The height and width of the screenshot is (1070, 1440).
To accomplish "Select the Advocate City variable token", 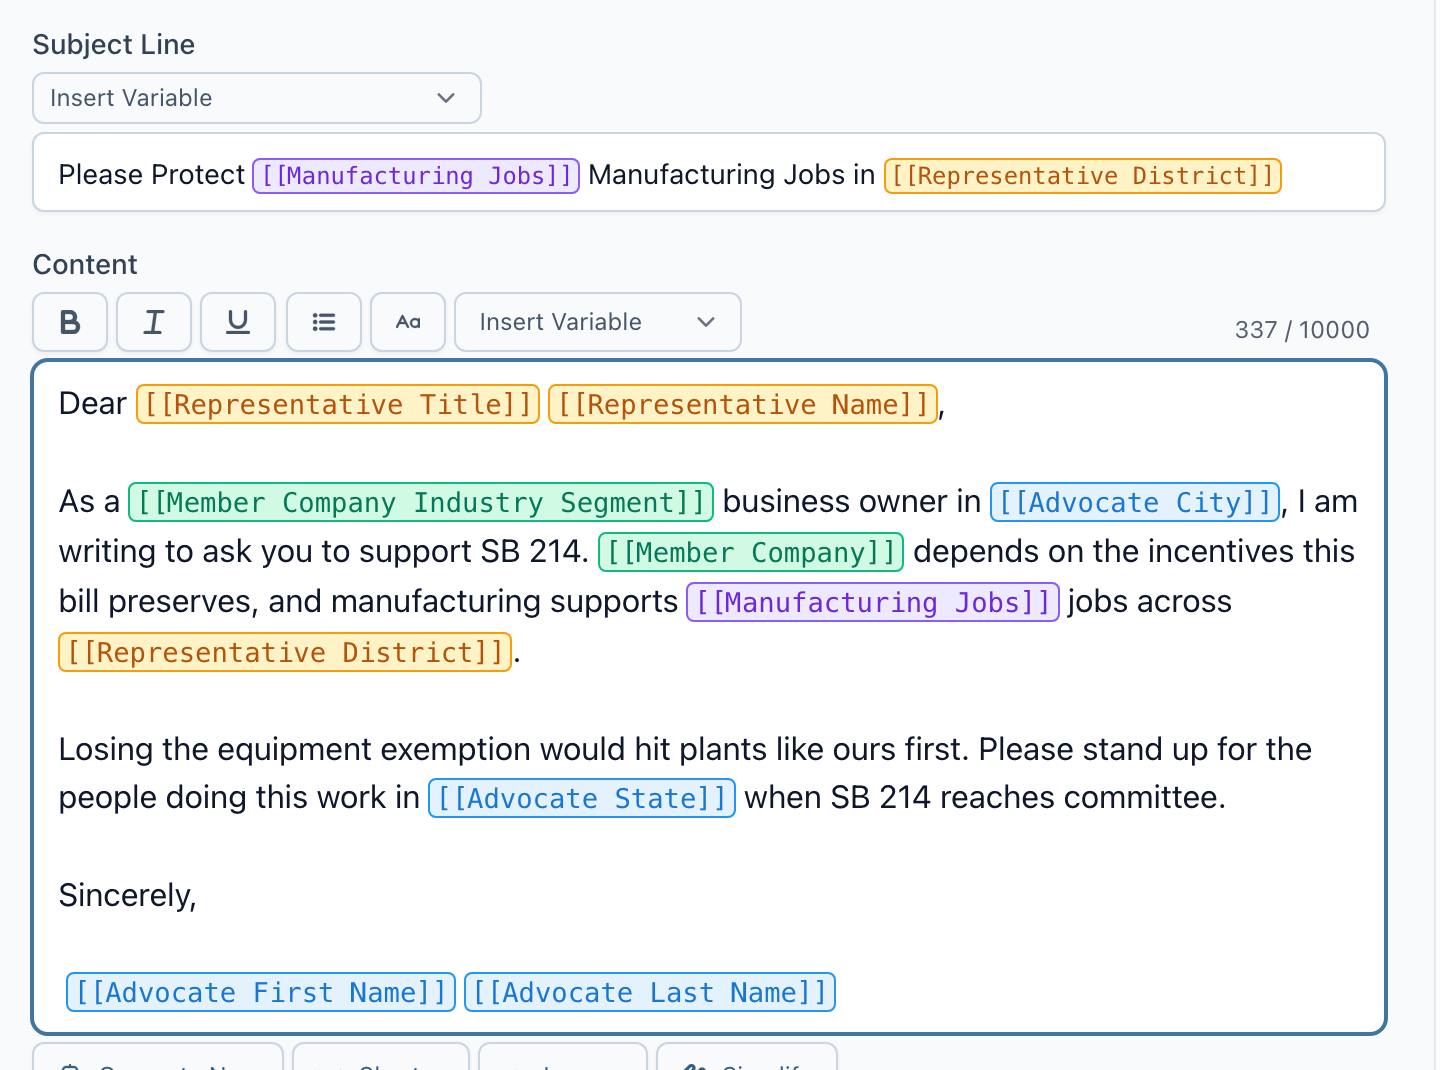I will [1135, 502].
